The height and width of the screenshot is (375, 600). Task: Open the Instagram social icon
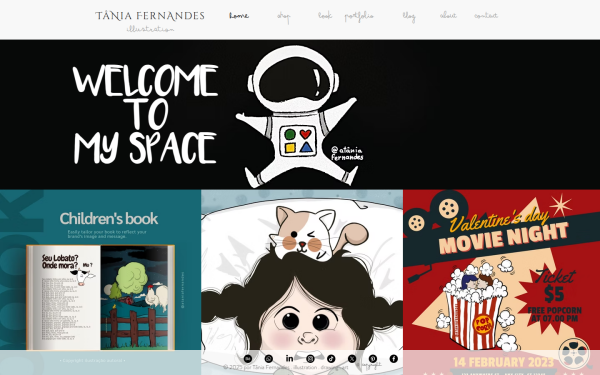click(310, 359)
